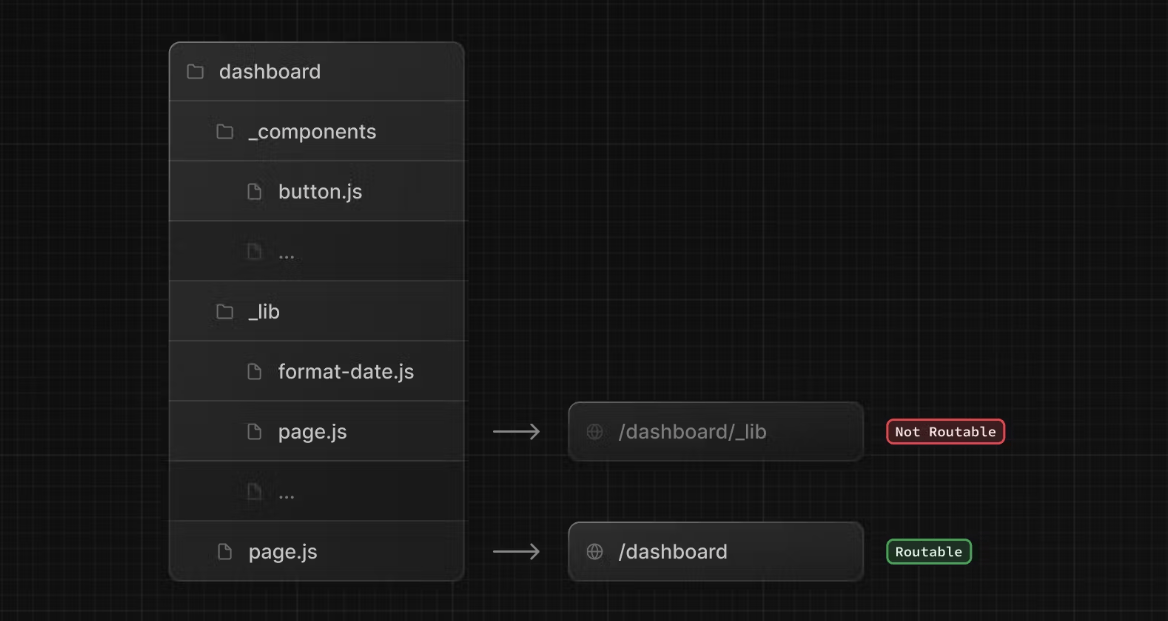
Task: Click the green Routable badge
Action: click(x=929, y=552)
